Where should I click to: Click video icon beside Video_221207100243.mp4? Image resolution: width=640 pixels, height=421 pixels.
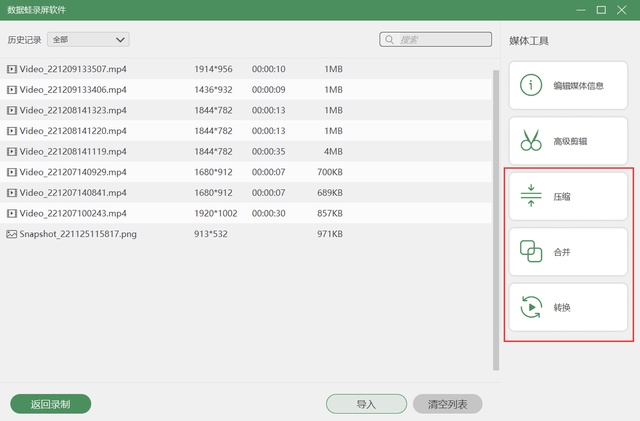click(x=12, y=213)
